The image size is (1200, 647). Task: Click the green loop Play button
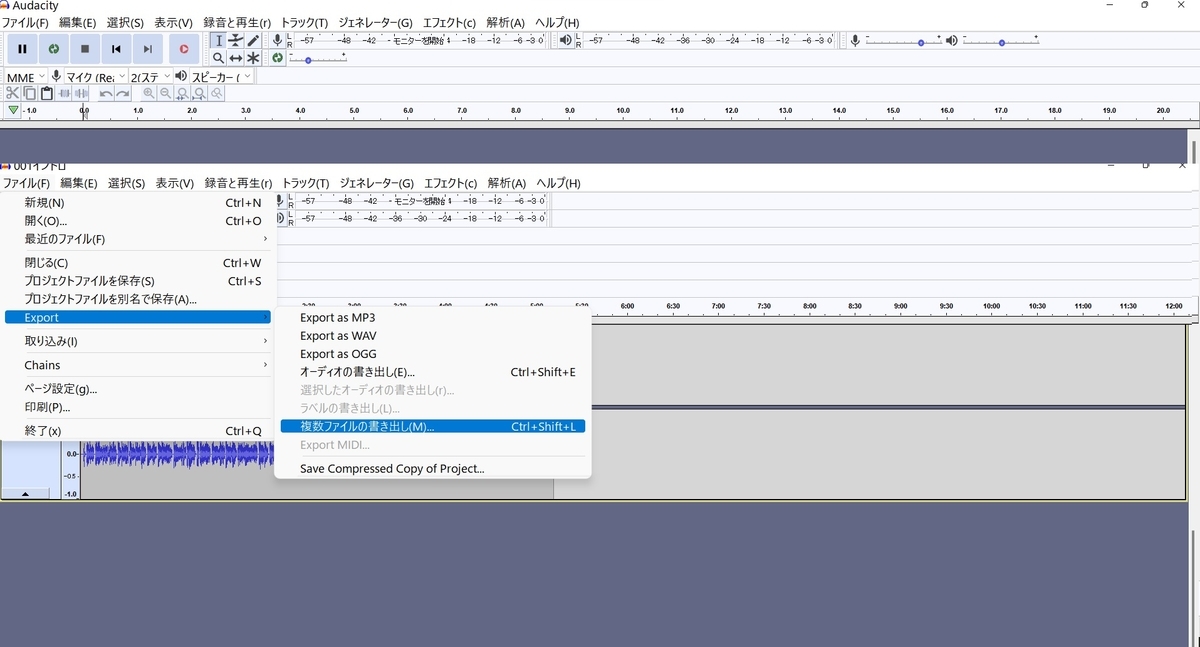pos(54,48)
